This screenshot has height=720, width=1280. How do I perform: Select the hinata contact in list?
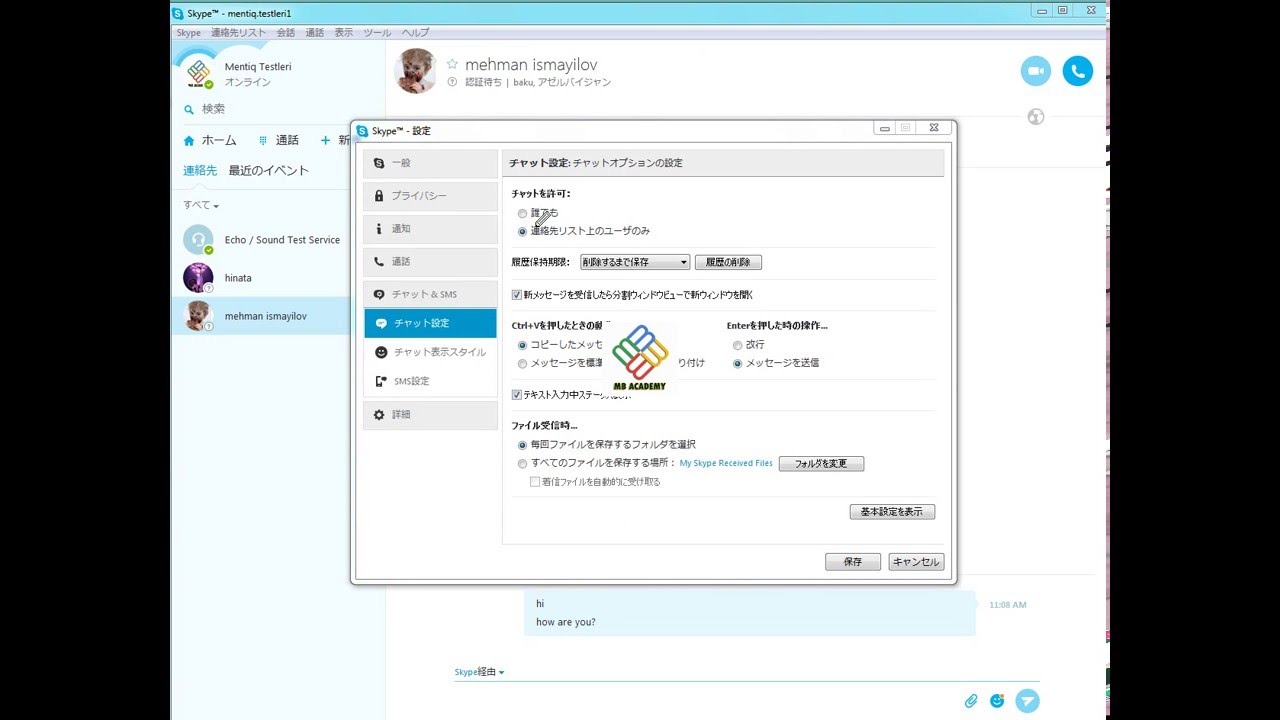[238, 278]
